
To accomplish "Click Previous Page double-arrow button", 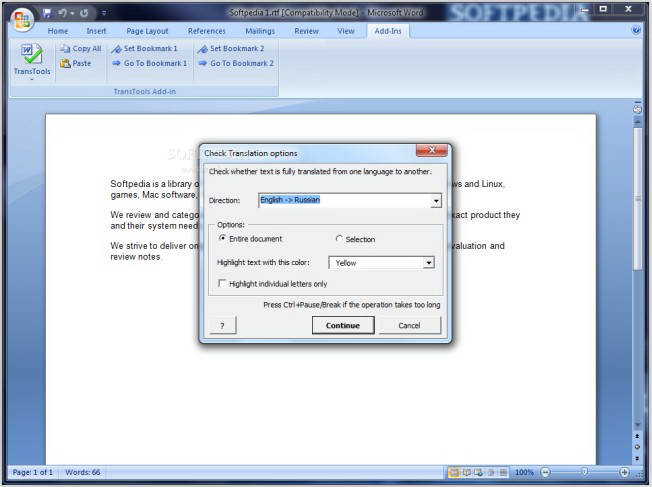I will (637, 436).
